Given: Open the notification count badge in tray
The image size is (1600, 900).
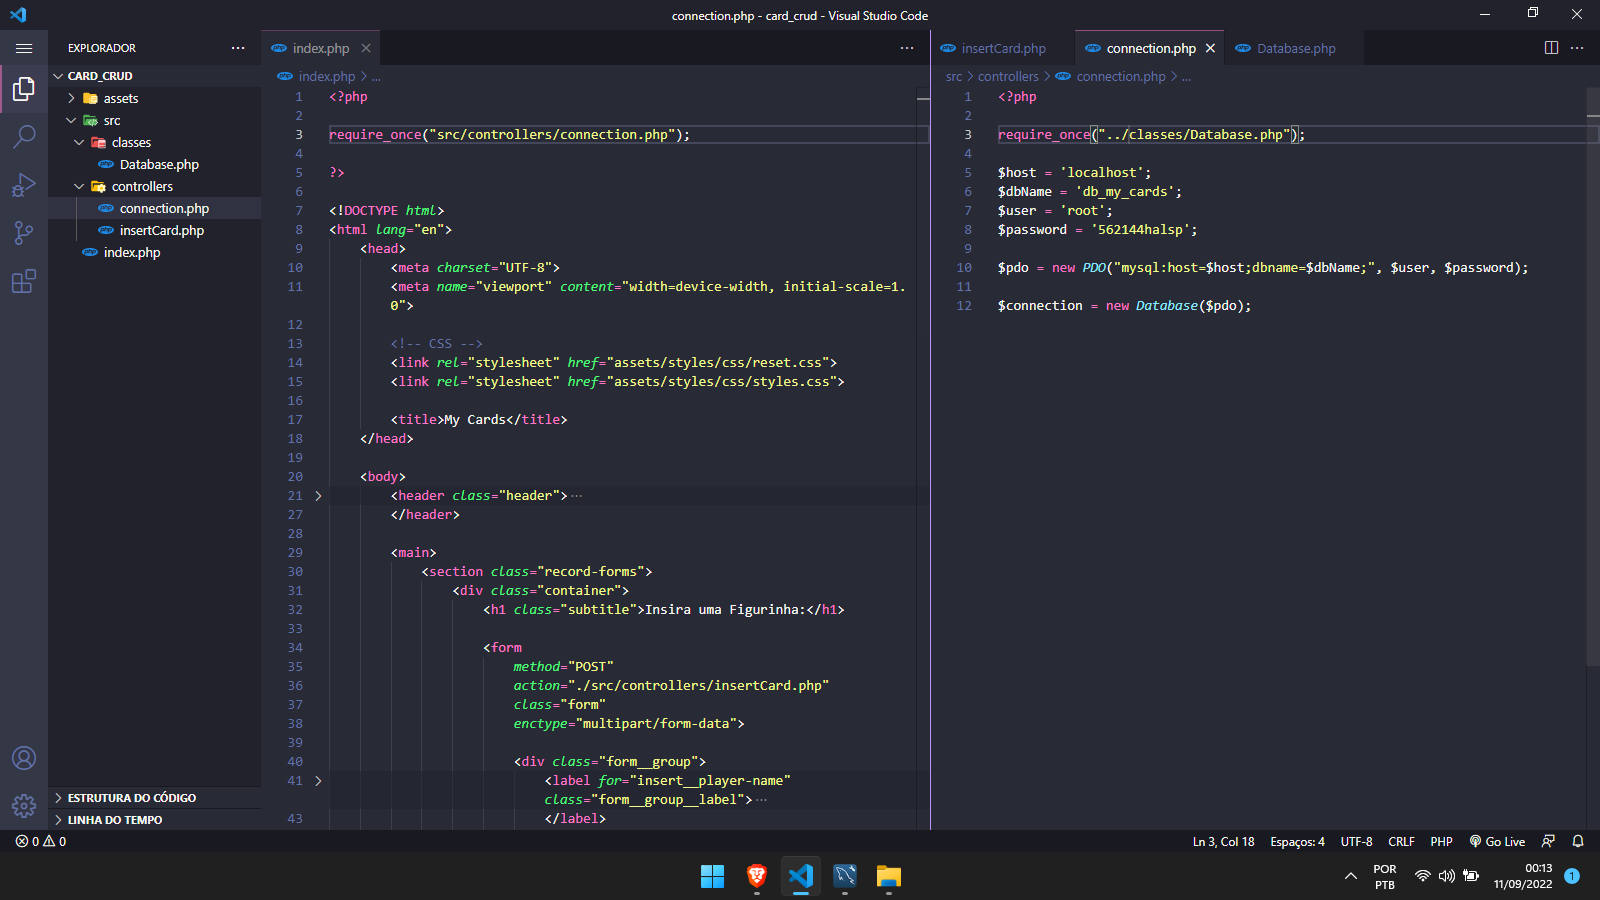Looking at the screenshot, I should pyautogui.click(x=1572, y=876).
